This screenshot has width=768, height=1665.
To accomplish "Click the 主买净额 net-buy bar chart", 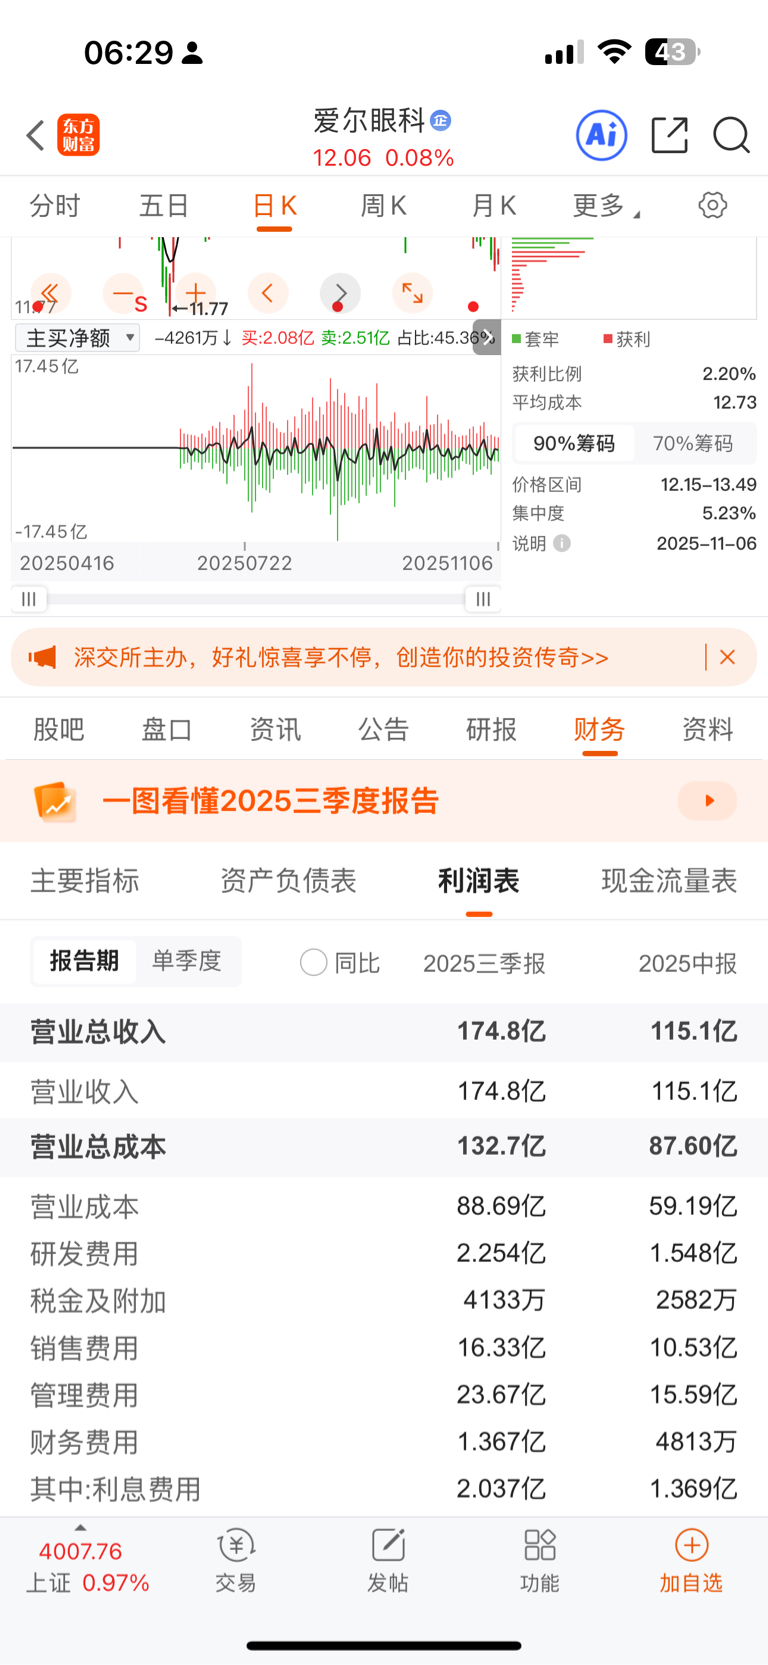I will click(256, 450).
